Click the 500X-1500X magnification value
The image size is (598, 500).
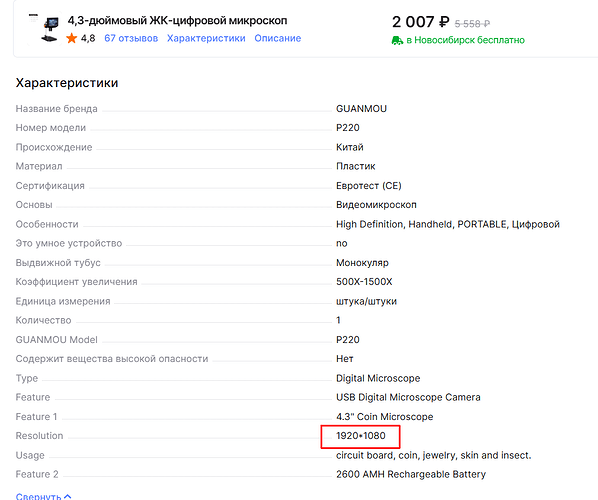pos(364,282)
